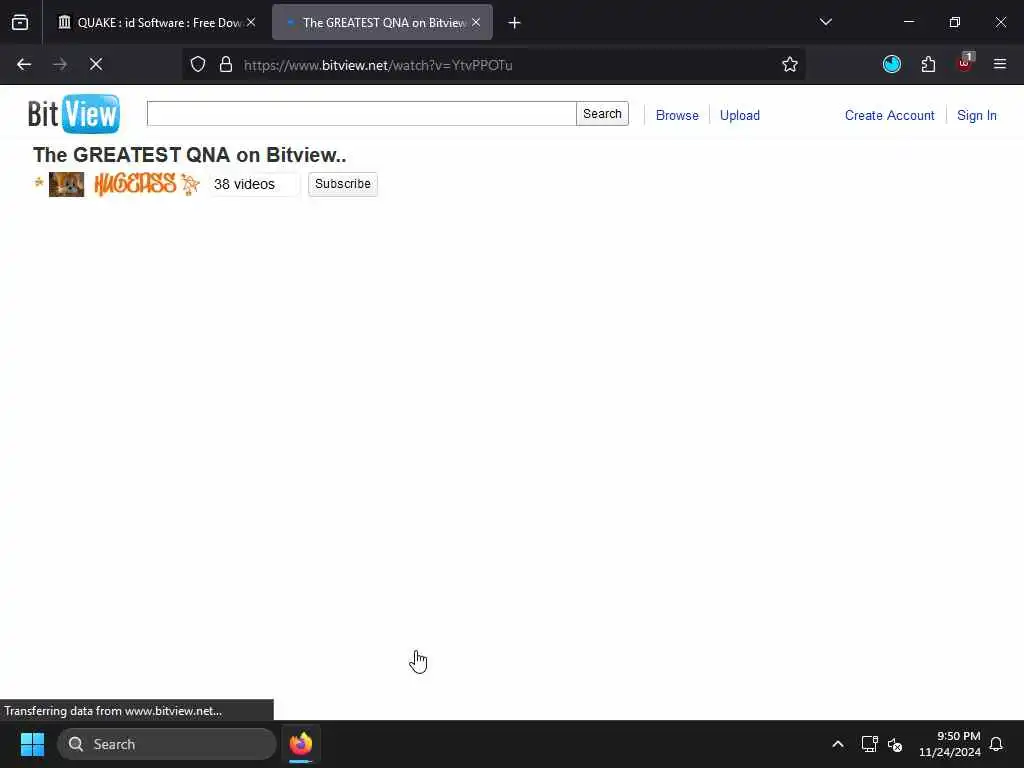Close The GREATEST QNA on Bitview tab

point(476,22)
